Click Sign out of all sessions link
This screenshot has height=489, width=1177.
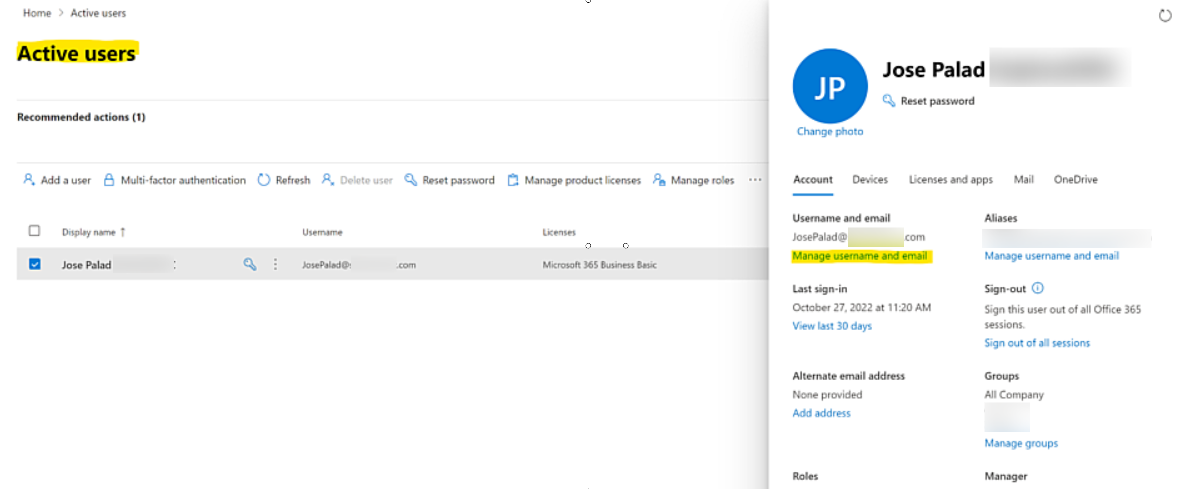(x=1036, y=343)
